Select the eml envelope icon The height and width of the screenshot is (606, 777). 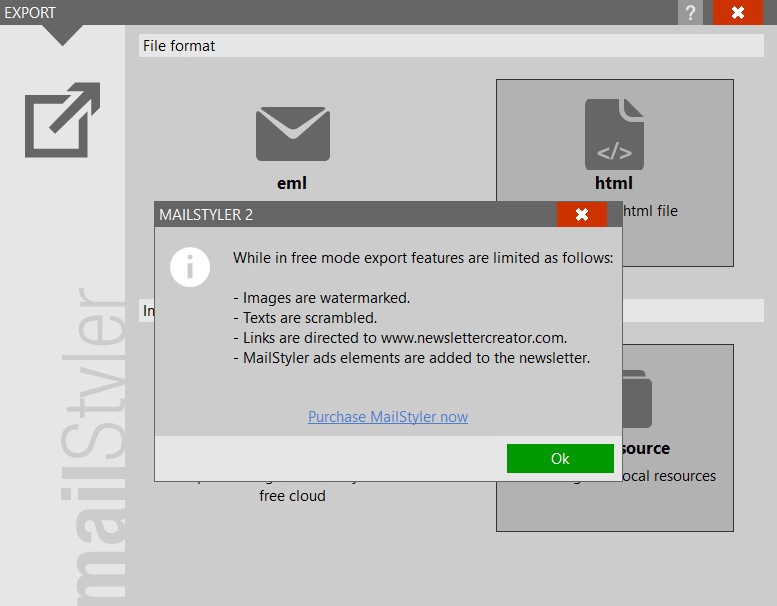[293, 134]
